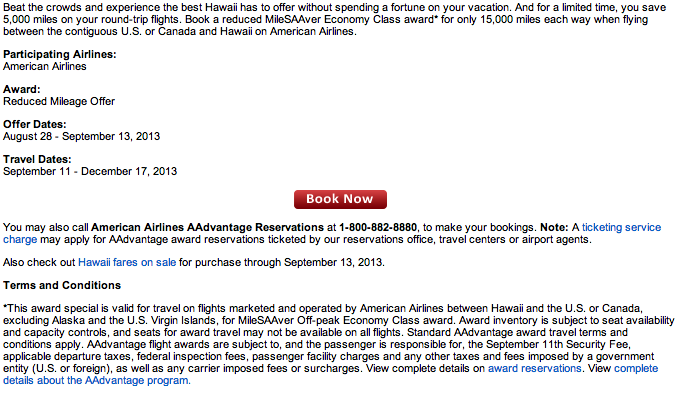
Task: Click the bold Note: label
Action: [554, 227]
